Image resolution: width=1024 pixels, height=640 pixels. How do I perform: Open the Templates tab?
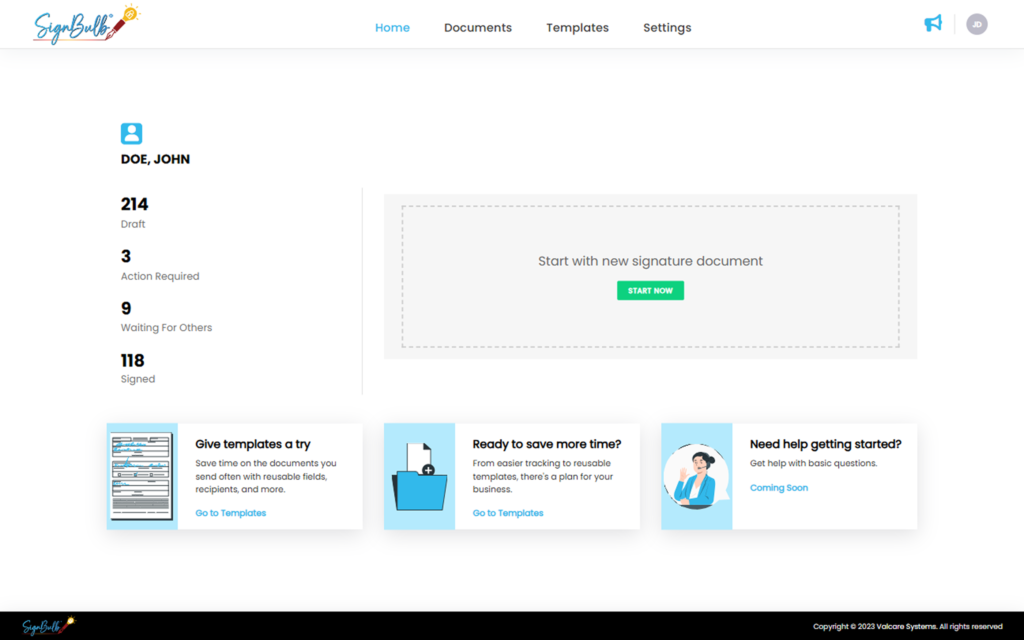pos(577,27)
